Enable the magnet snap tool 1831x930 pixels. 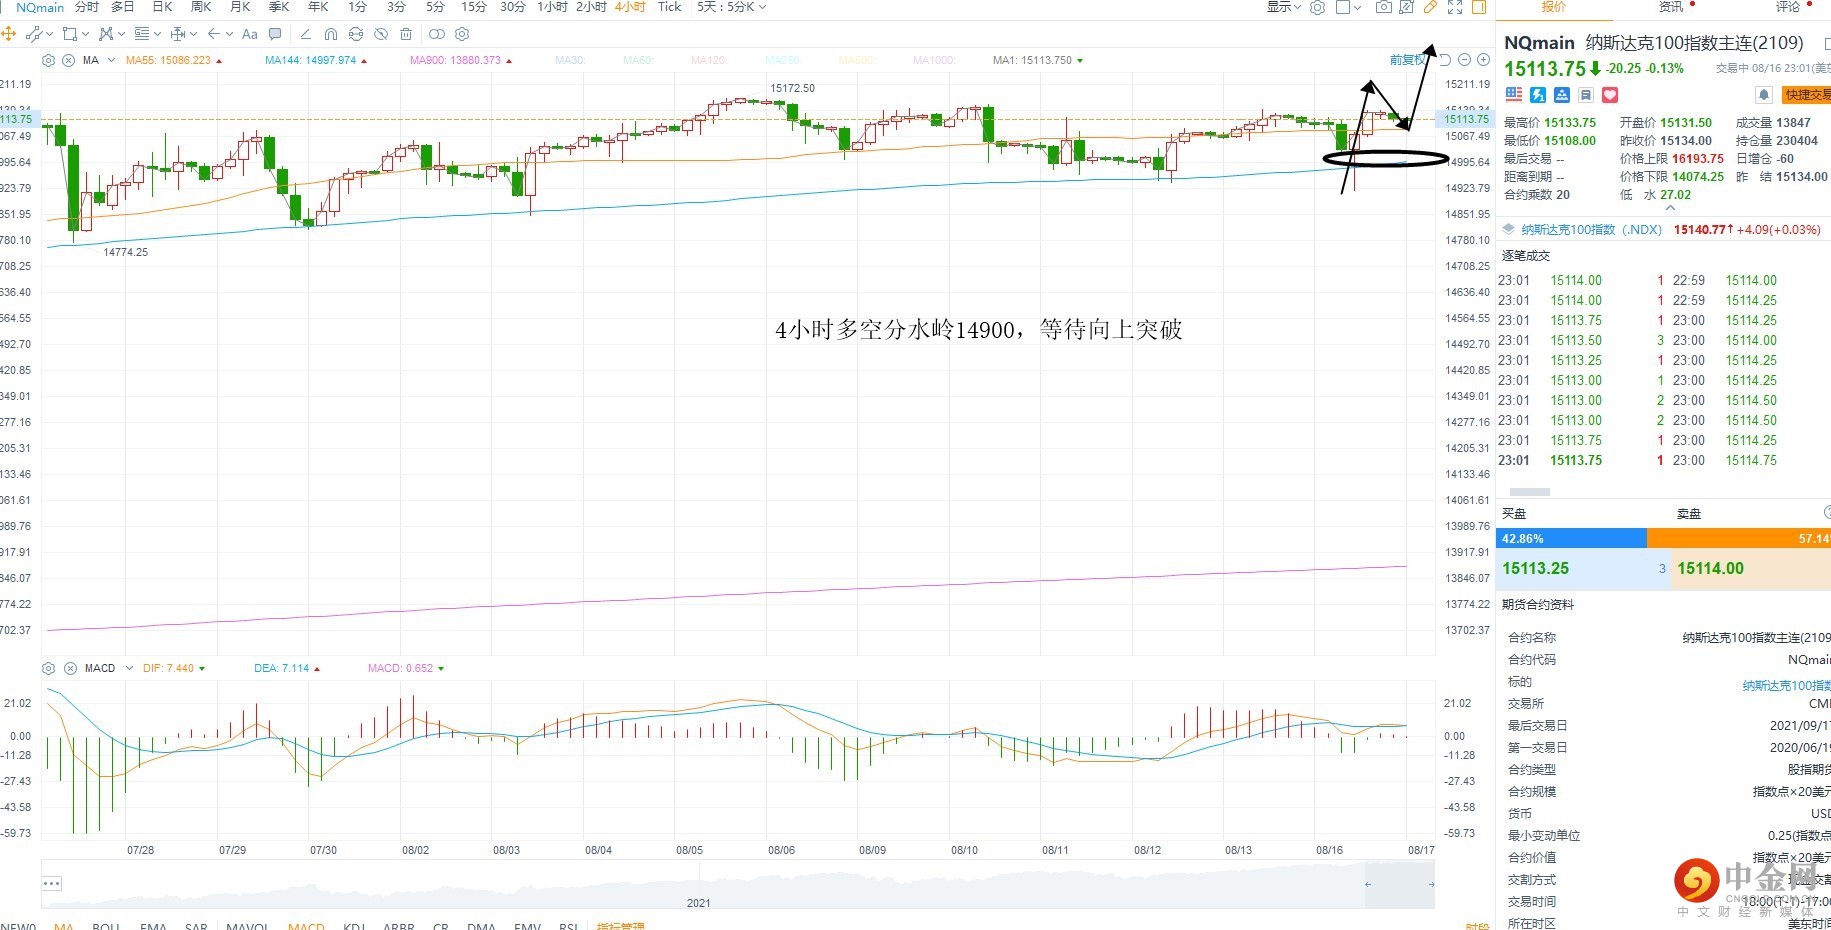(x=331, y=34)
